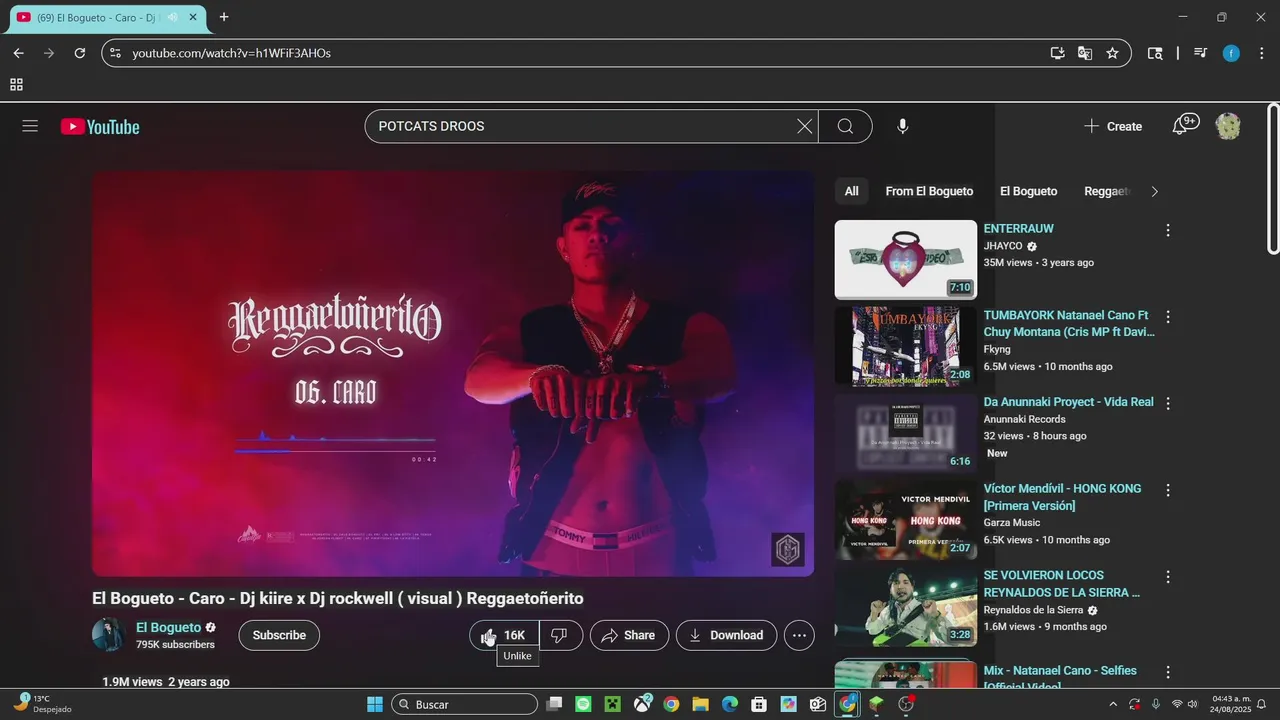Click the video player to pause

click(453, 373)
